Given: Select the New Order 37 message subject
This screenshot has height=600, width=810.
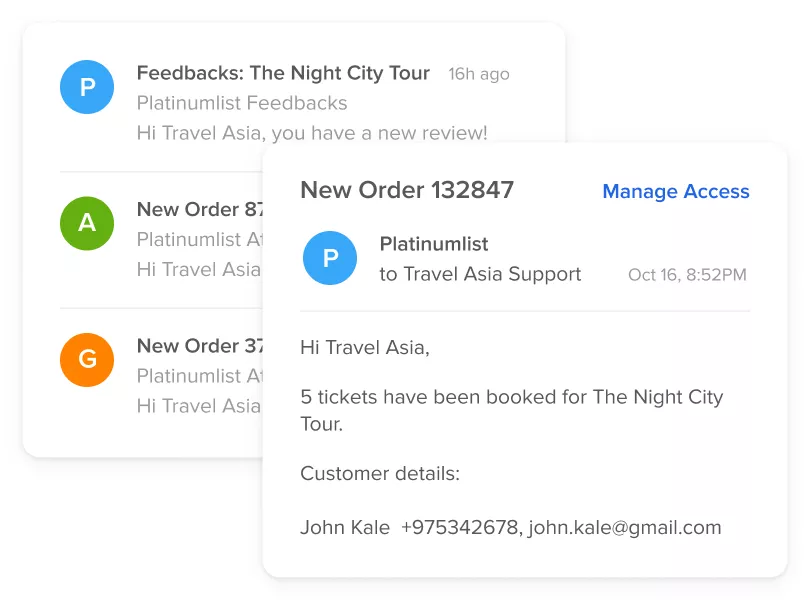Looking at the screenshot, I should [200, 346].
